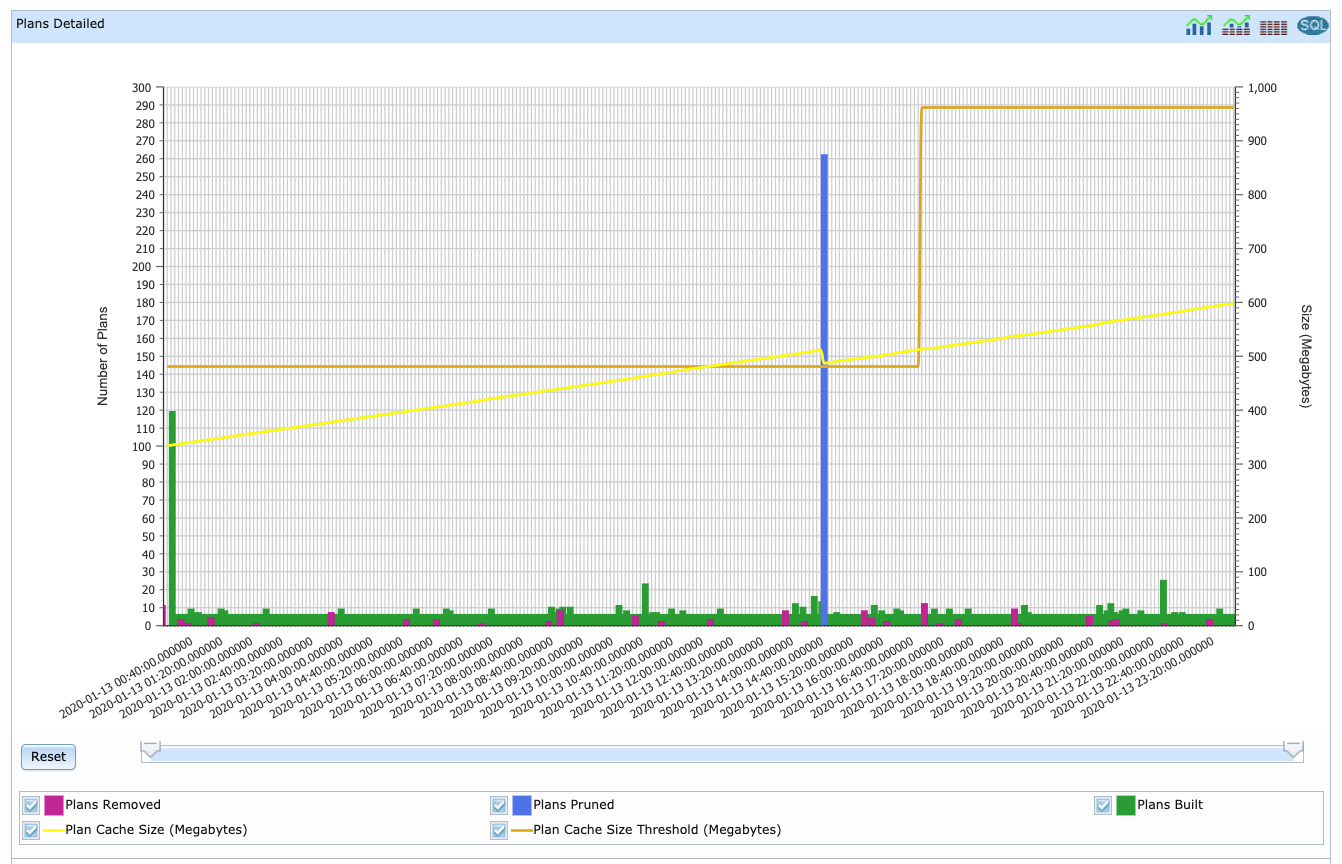The width and height of the screenshot is (1342, 864).
Task: Switch to chart-only view icon
Action: (1198, 26)
